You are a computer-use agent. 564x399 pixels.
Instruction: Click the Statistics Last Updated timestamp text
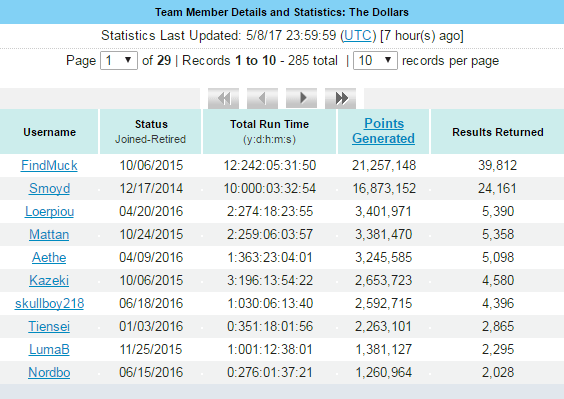282,36
